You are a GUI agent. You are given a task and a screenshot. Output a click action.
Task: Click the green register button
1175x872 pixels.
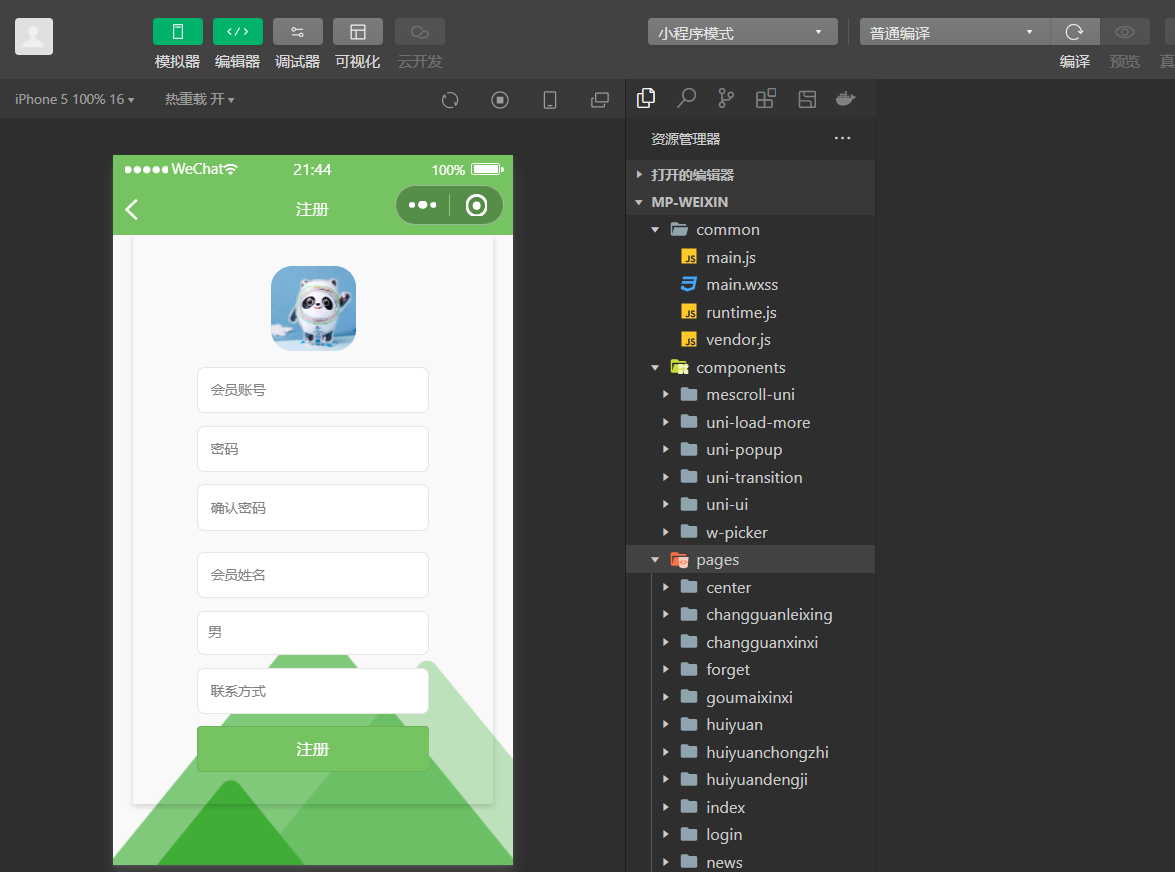pyautogui.click(x=313, y=749)
